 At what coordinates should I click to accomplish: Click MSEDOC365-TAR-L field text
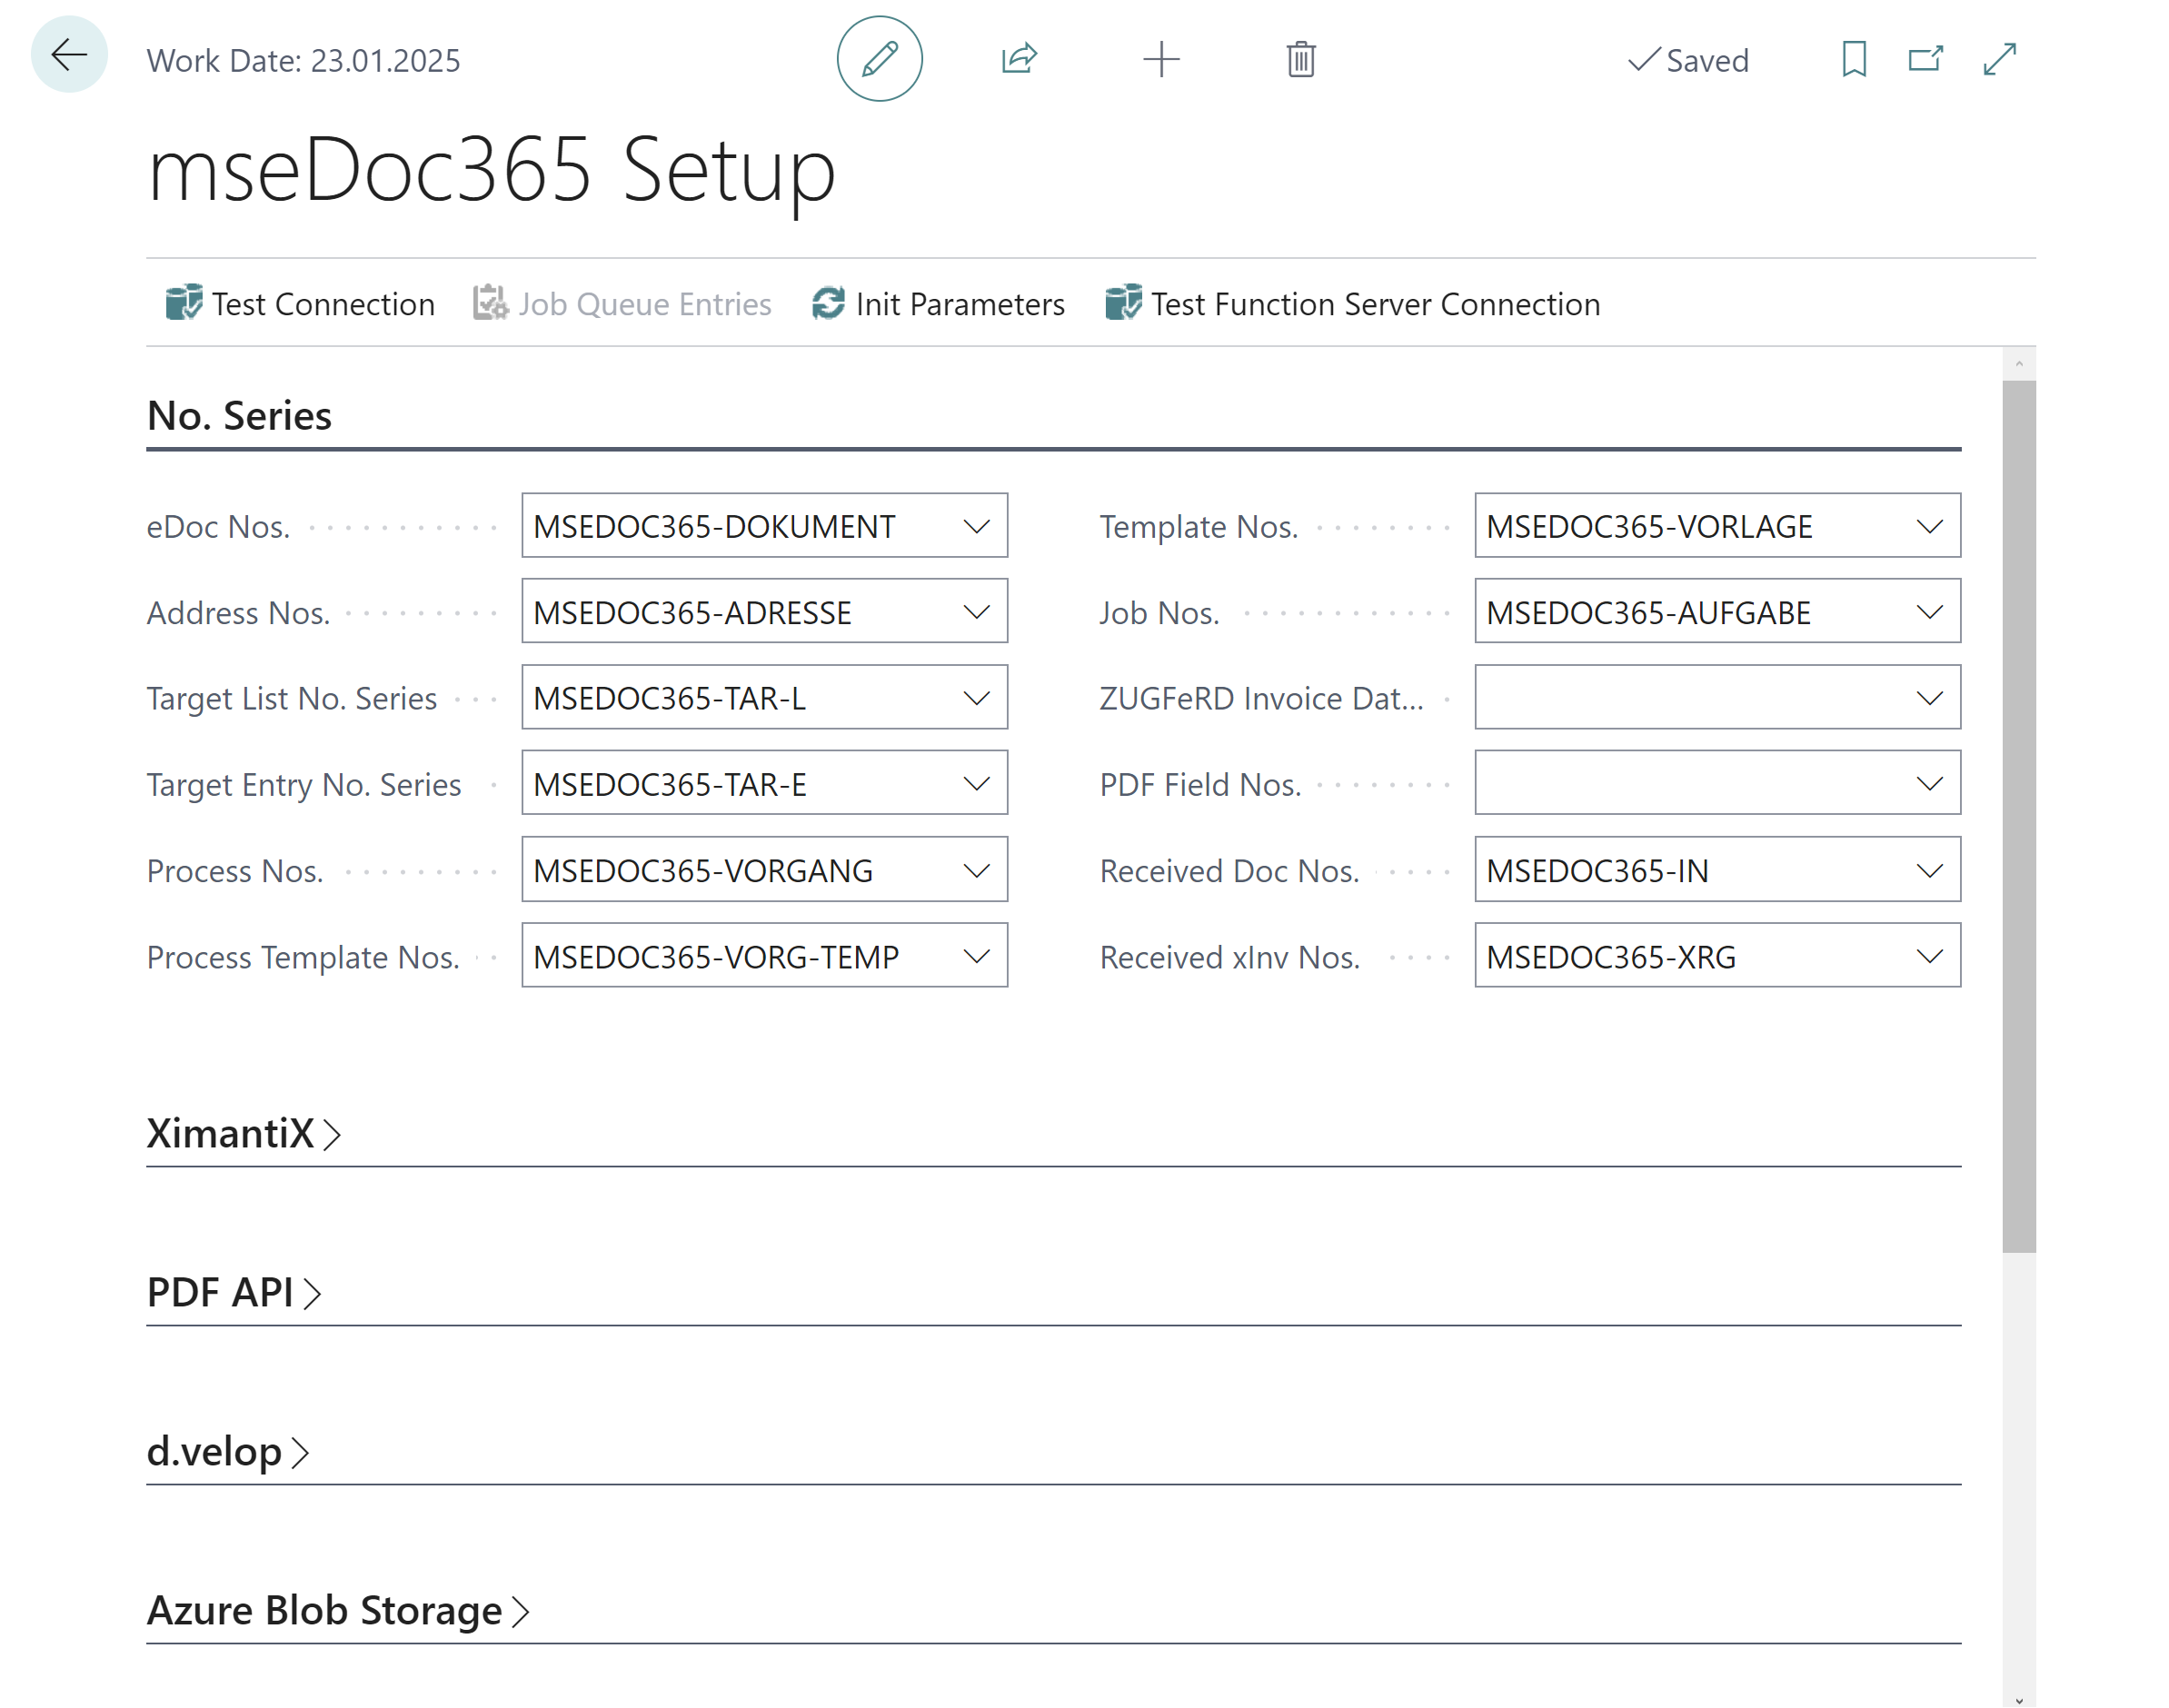coord(669,698)
